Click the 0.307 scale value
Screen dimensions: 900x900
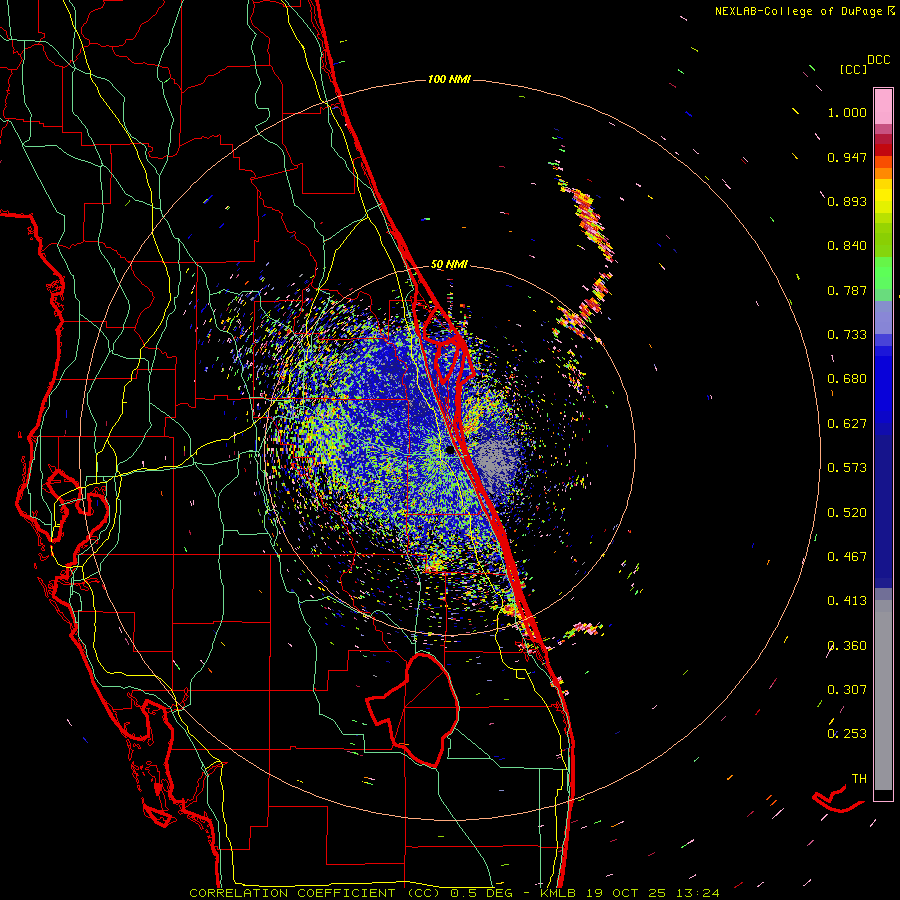point(847,690)
